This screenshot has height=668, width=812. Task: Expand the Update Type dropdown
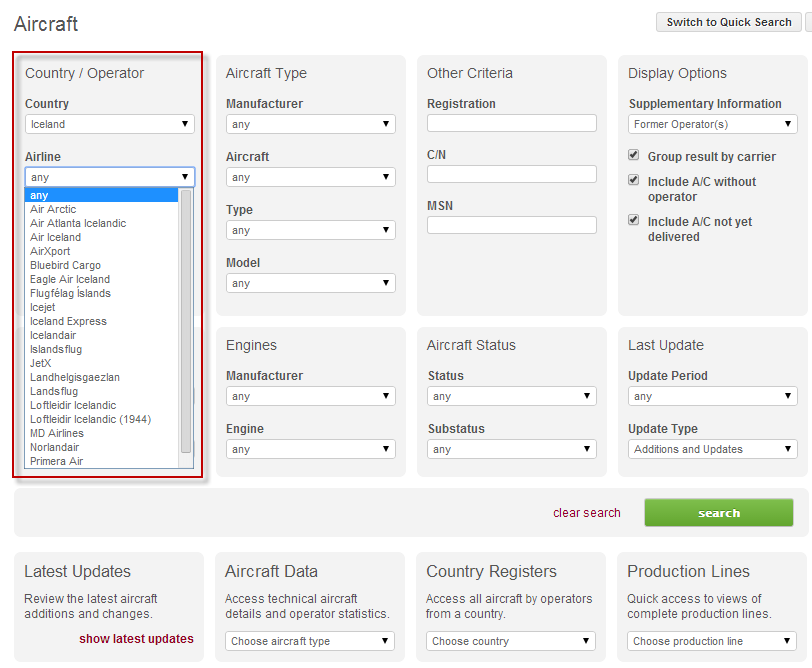point(713,449)
